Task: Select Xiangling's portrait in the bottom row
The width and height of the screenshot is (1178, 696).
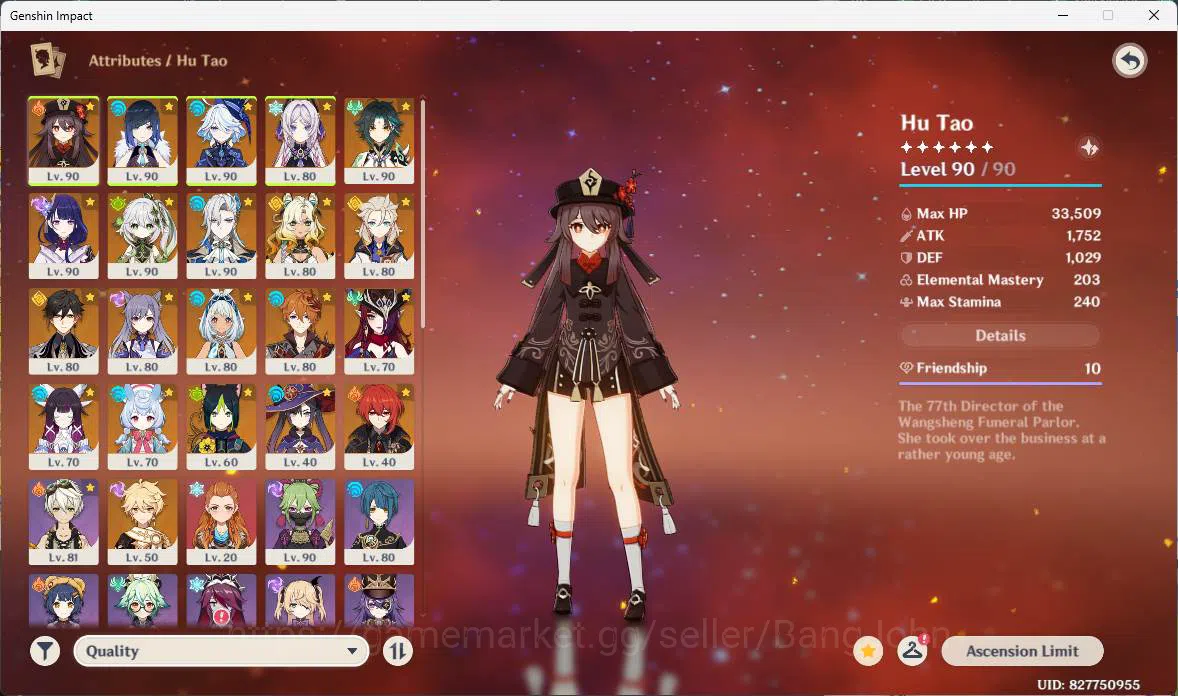Action: pyautogui.click(x=63, y=600)
